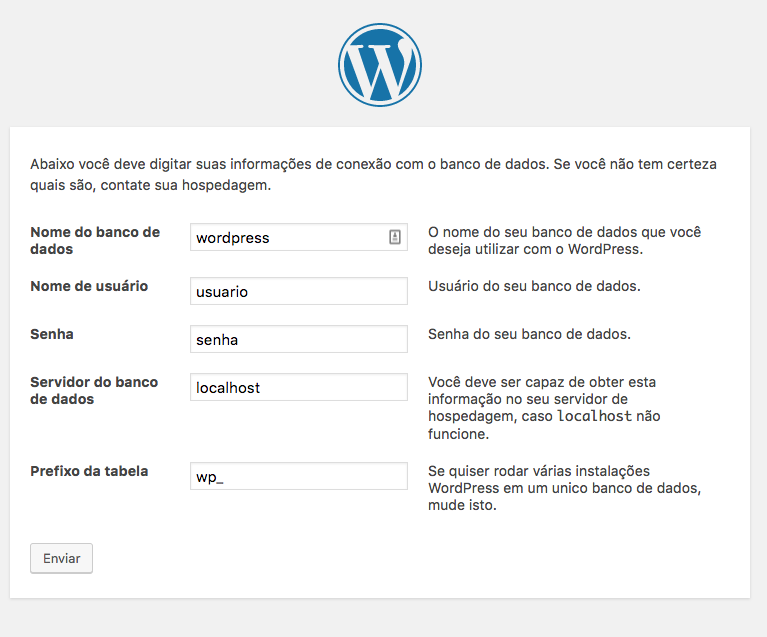Click description 'Senha do seu banco de dados.'
The height and width of the screenshot is (637, 767).
click(x=529, y=334)
